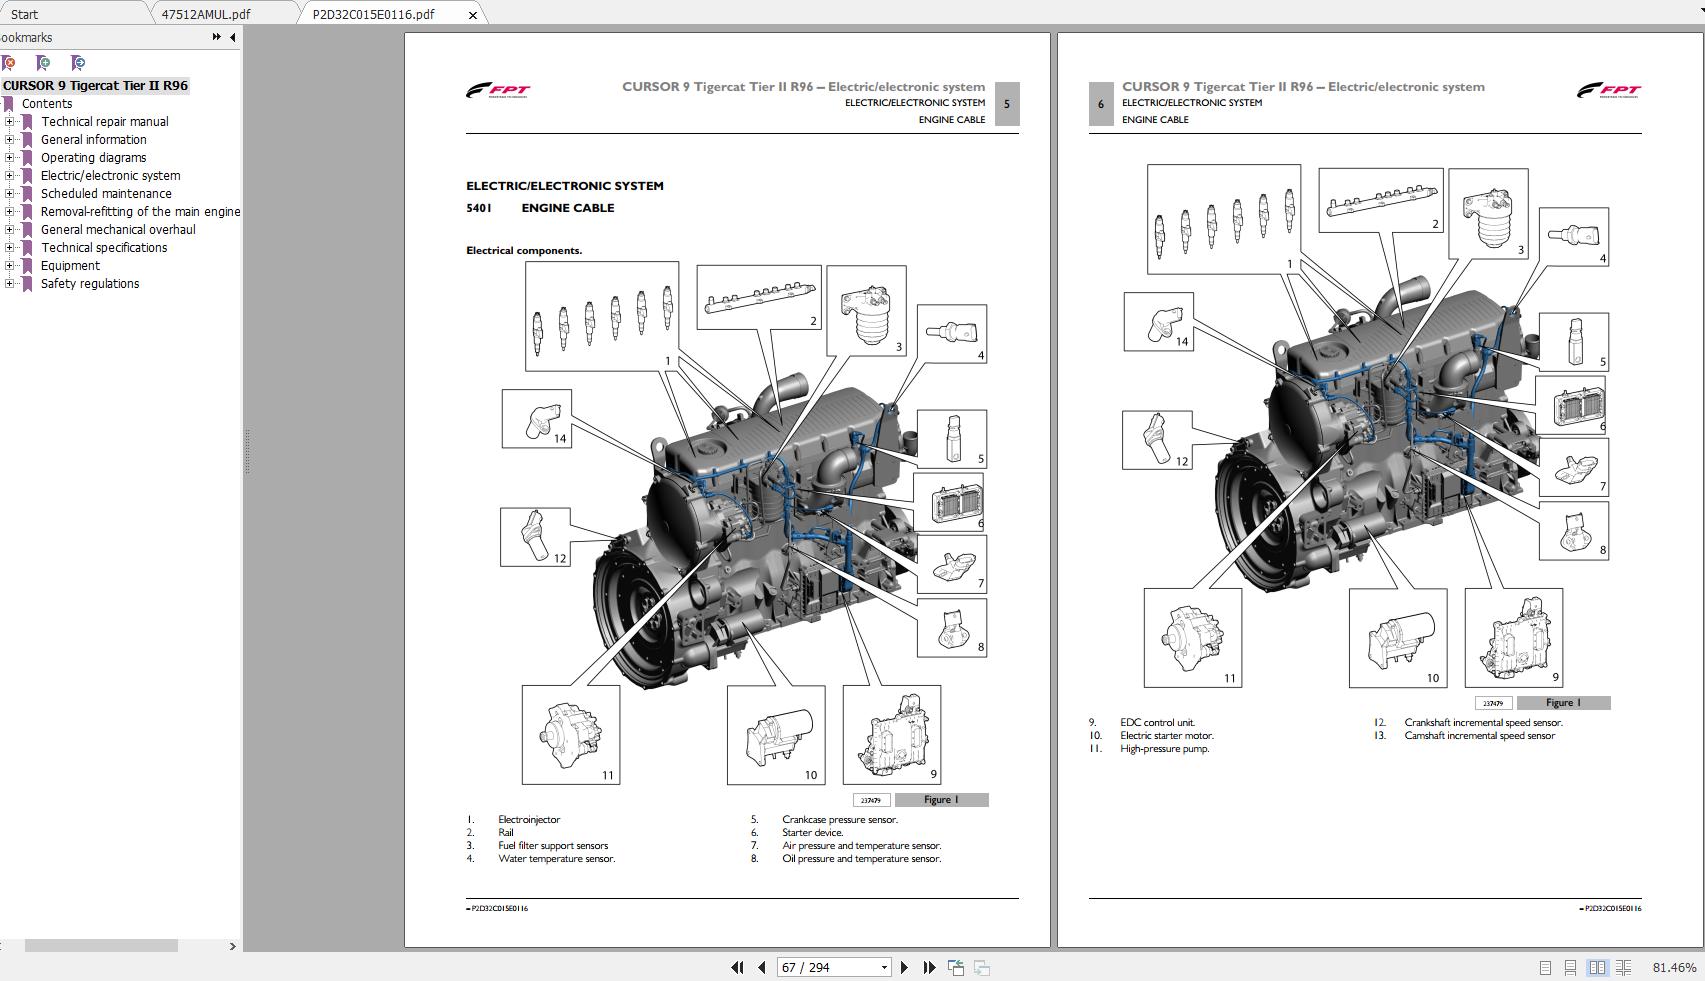Click the go-to-bookmark arrow icon

76,62
